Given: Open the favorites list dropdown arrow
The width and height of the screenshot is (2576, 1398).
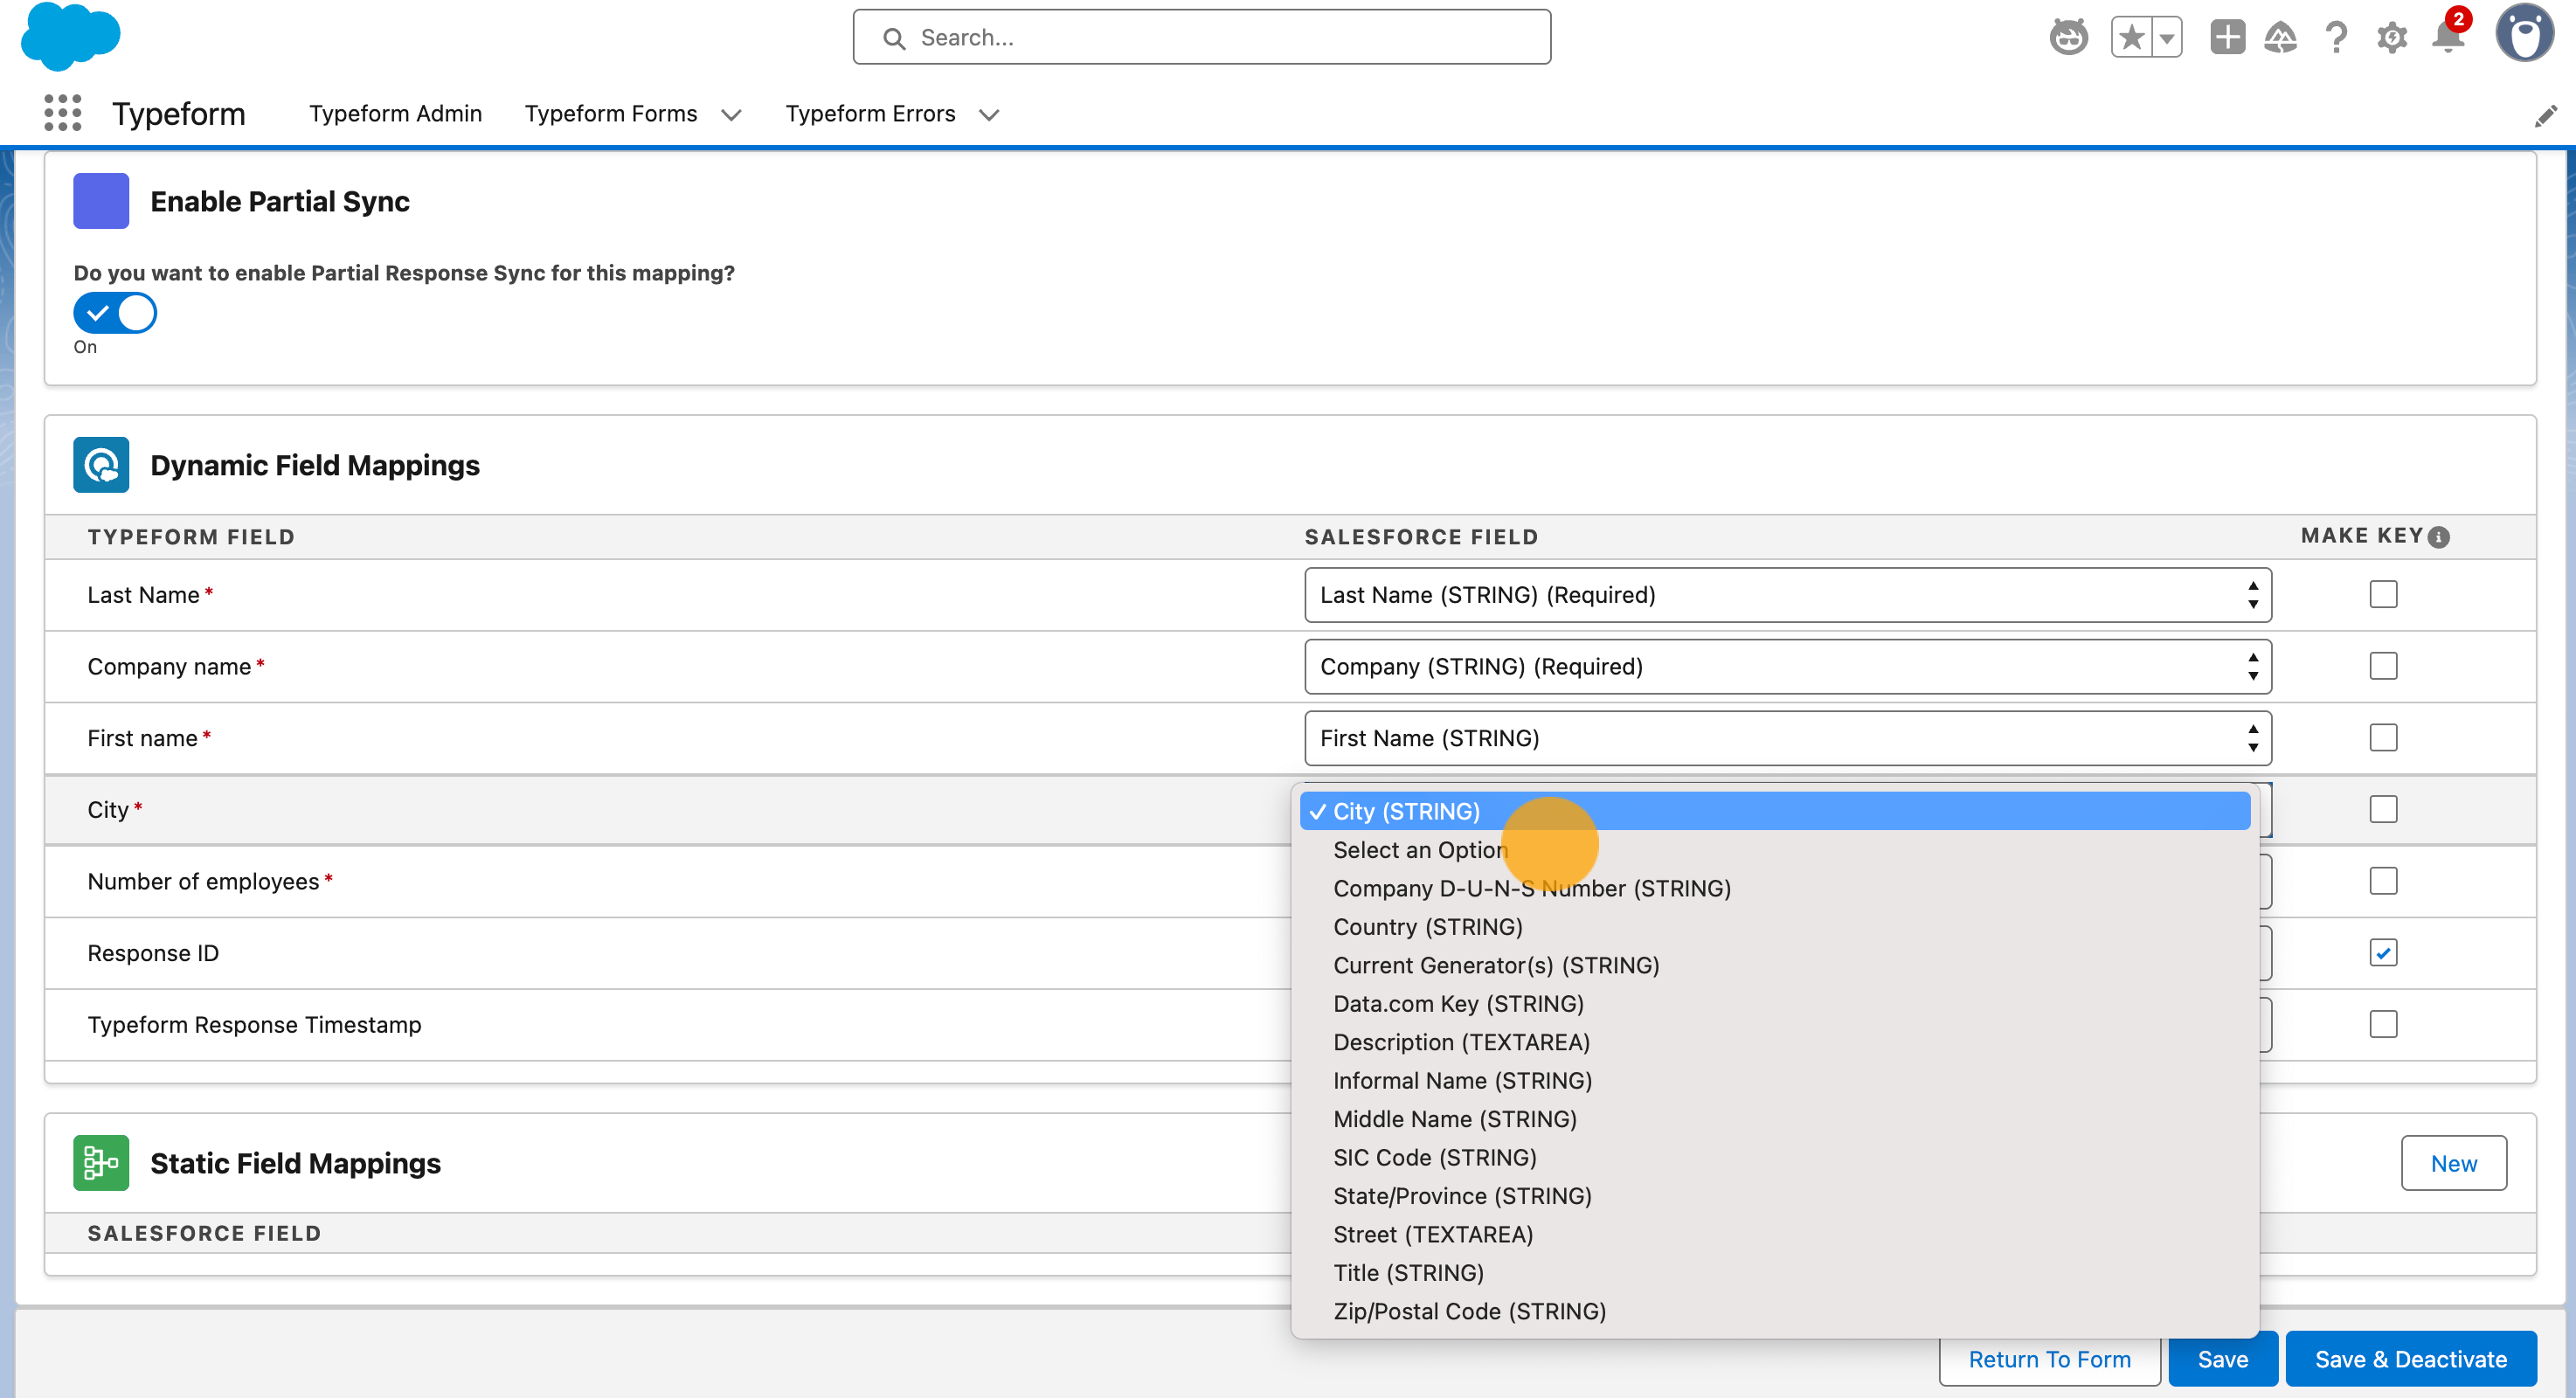Looking at the screenshot, I should point(2166,38).
